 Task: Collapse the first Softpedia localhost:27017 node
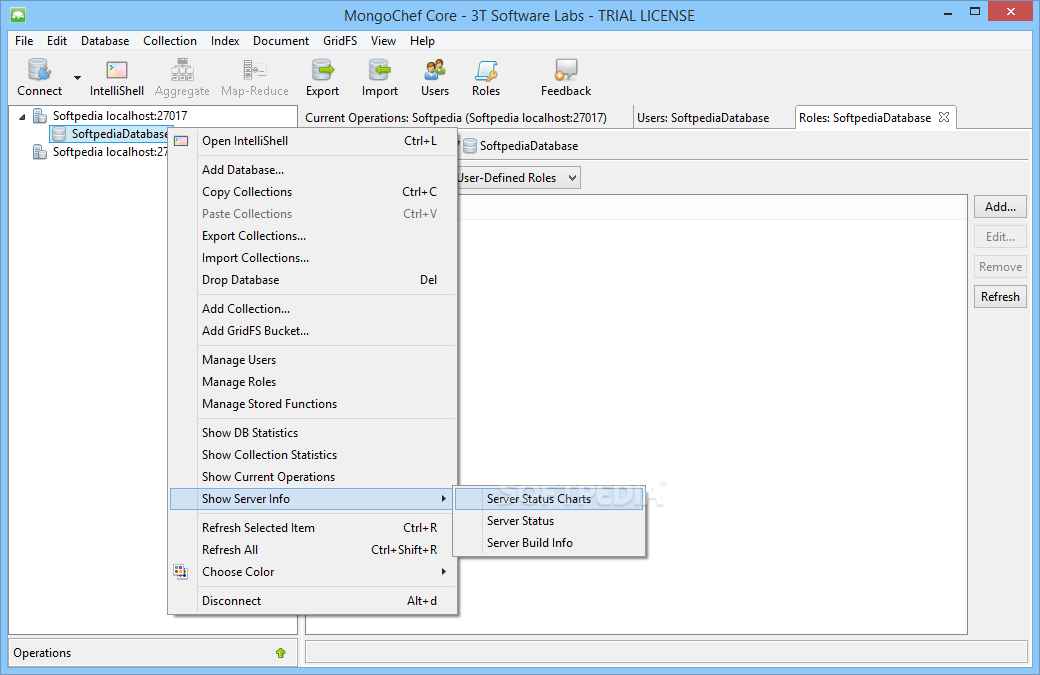pos(23,117)
